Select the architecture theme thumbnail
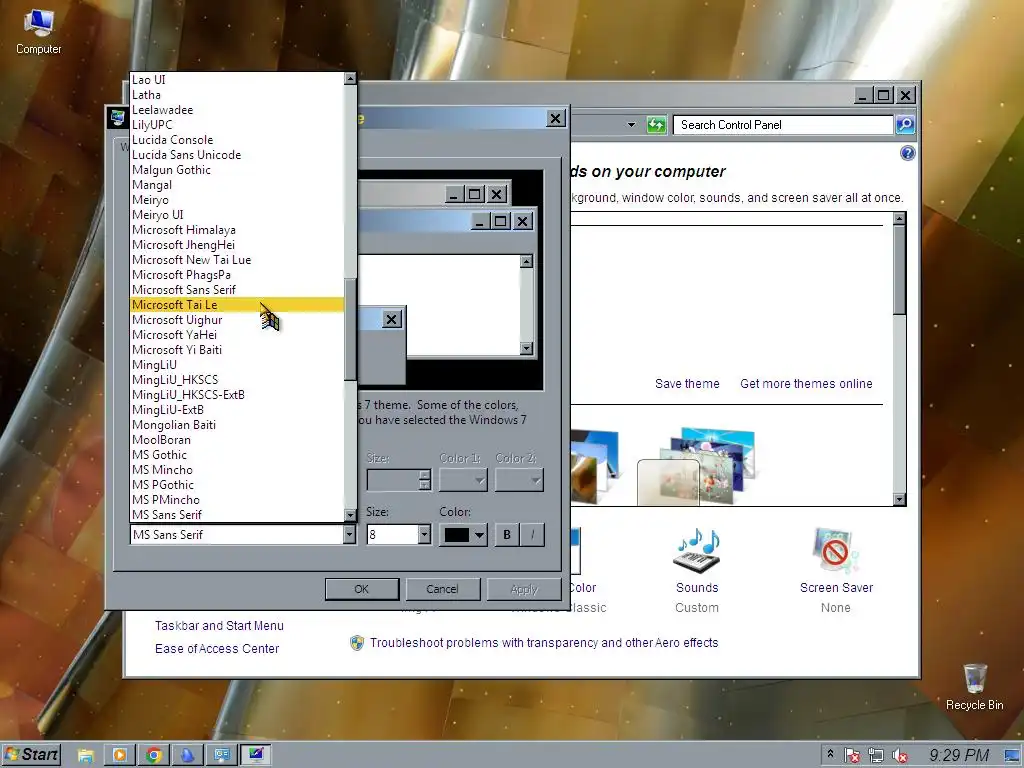1024x768 pixels. click(x=595, y=465)
